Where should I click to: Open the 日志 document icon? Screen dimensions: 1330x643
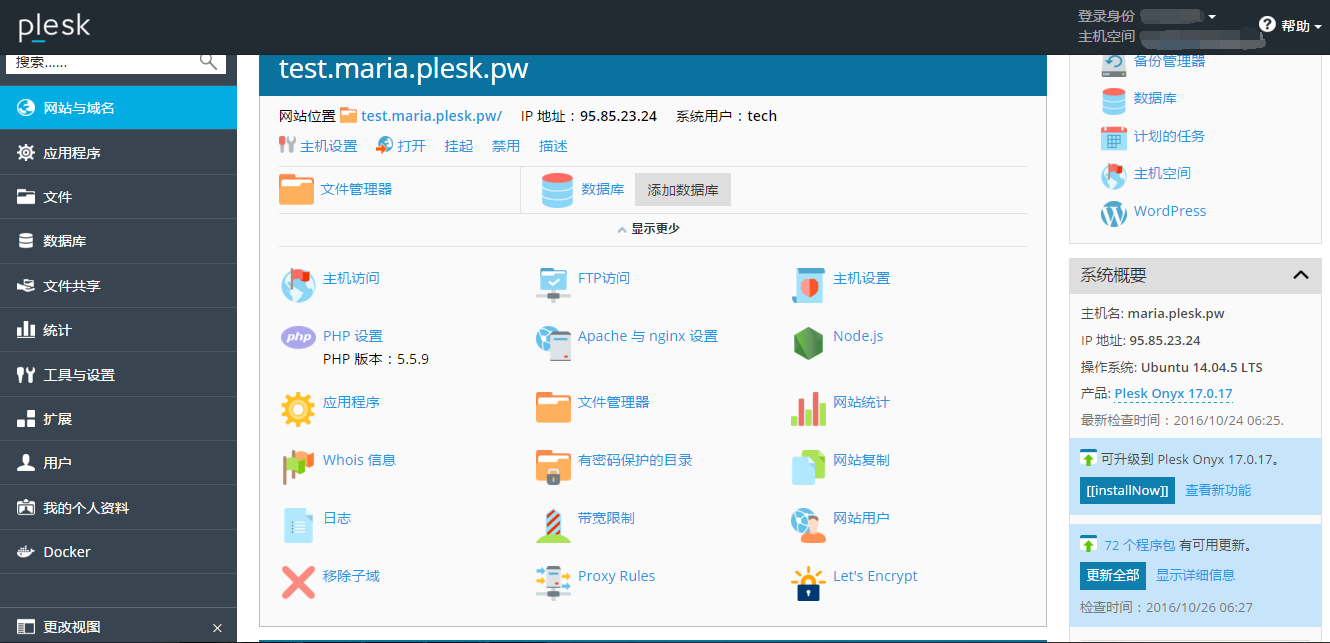point(298,525)
